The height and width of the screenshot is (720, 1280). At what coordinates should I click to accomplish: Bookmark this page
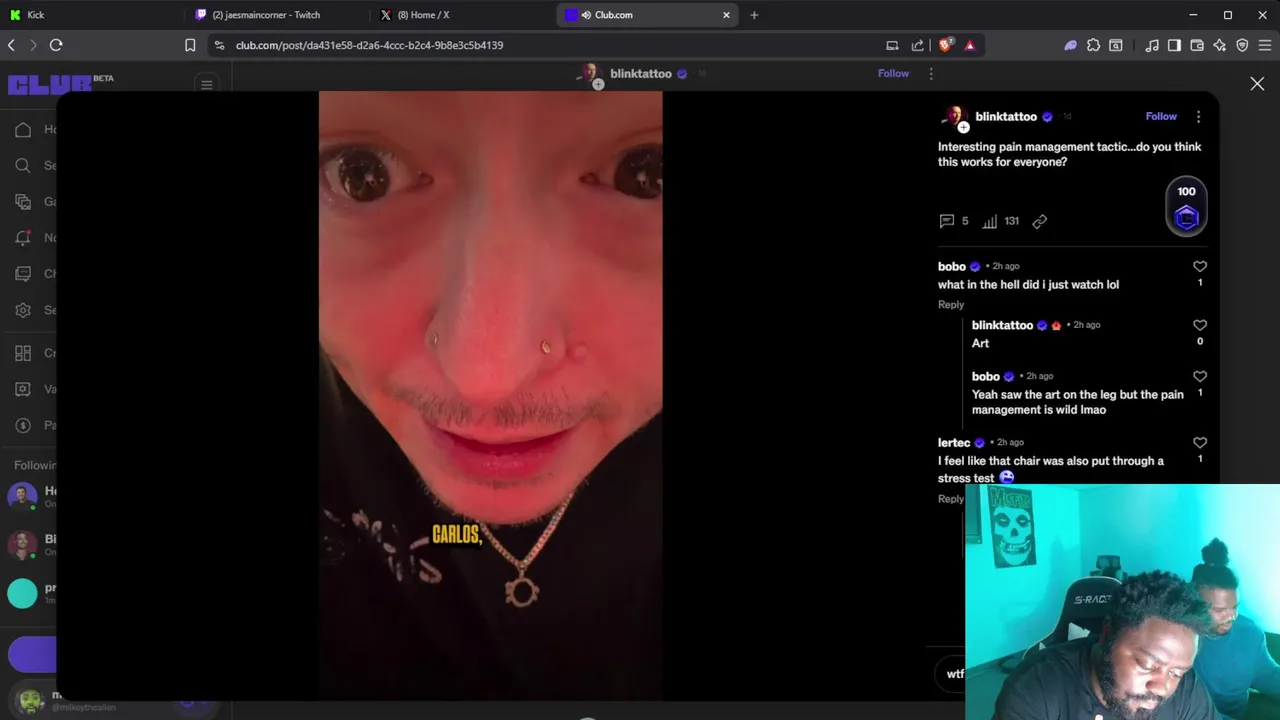tap(190, 45)
